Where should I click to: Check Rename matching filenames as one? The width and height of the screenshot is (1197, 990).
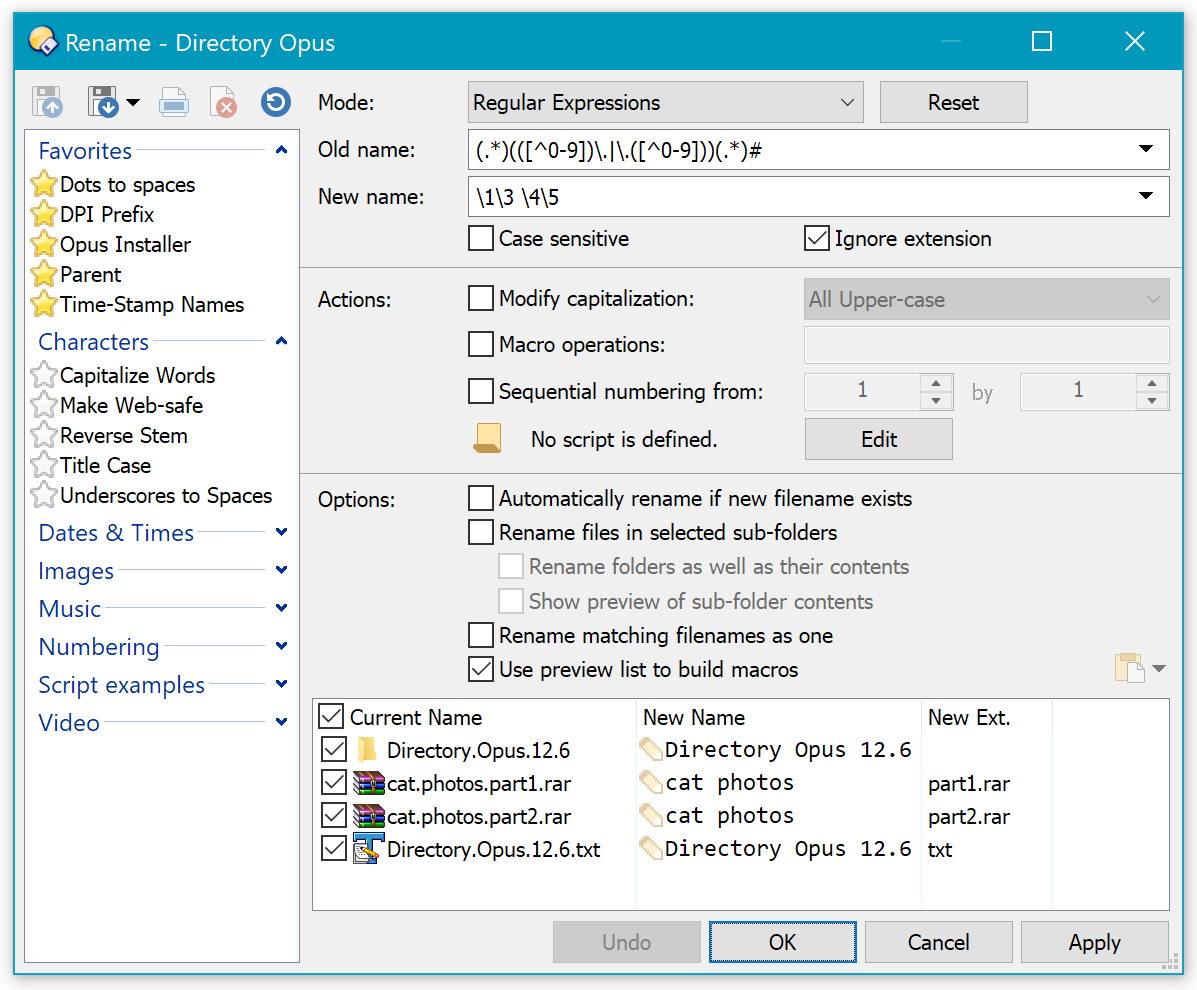tap(480, 635)
